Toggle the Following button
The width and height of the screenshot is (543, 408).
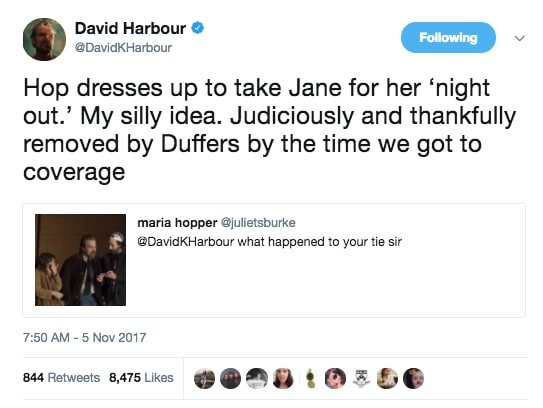(448, 37)
